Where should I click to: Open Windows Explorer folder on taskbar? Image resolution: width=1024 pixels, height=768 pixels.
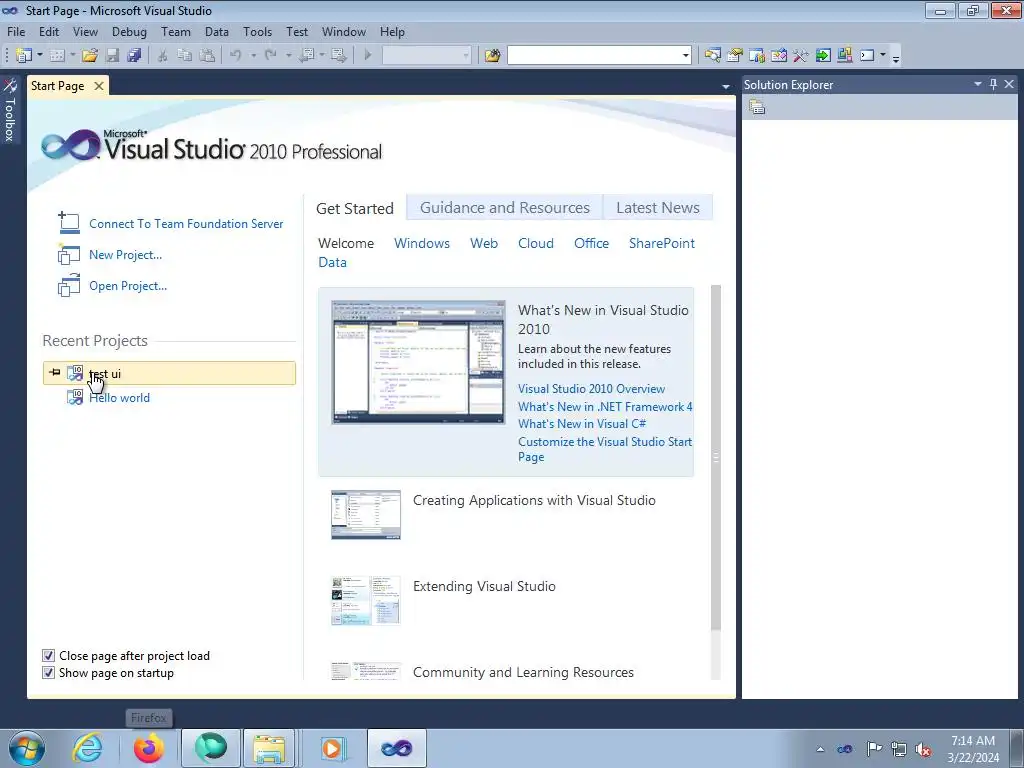269,748
